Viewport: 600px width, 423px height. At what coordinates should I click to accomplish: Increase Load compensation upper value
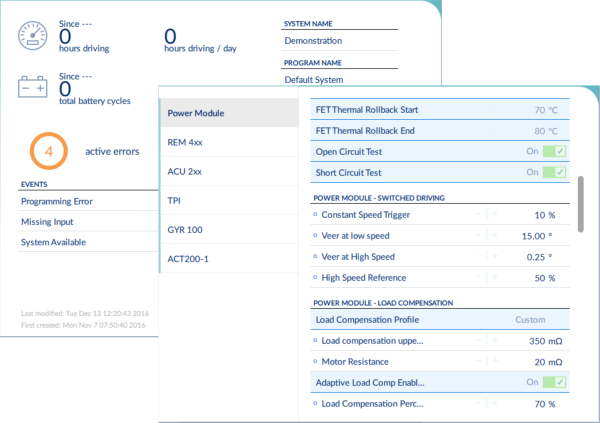495,340
